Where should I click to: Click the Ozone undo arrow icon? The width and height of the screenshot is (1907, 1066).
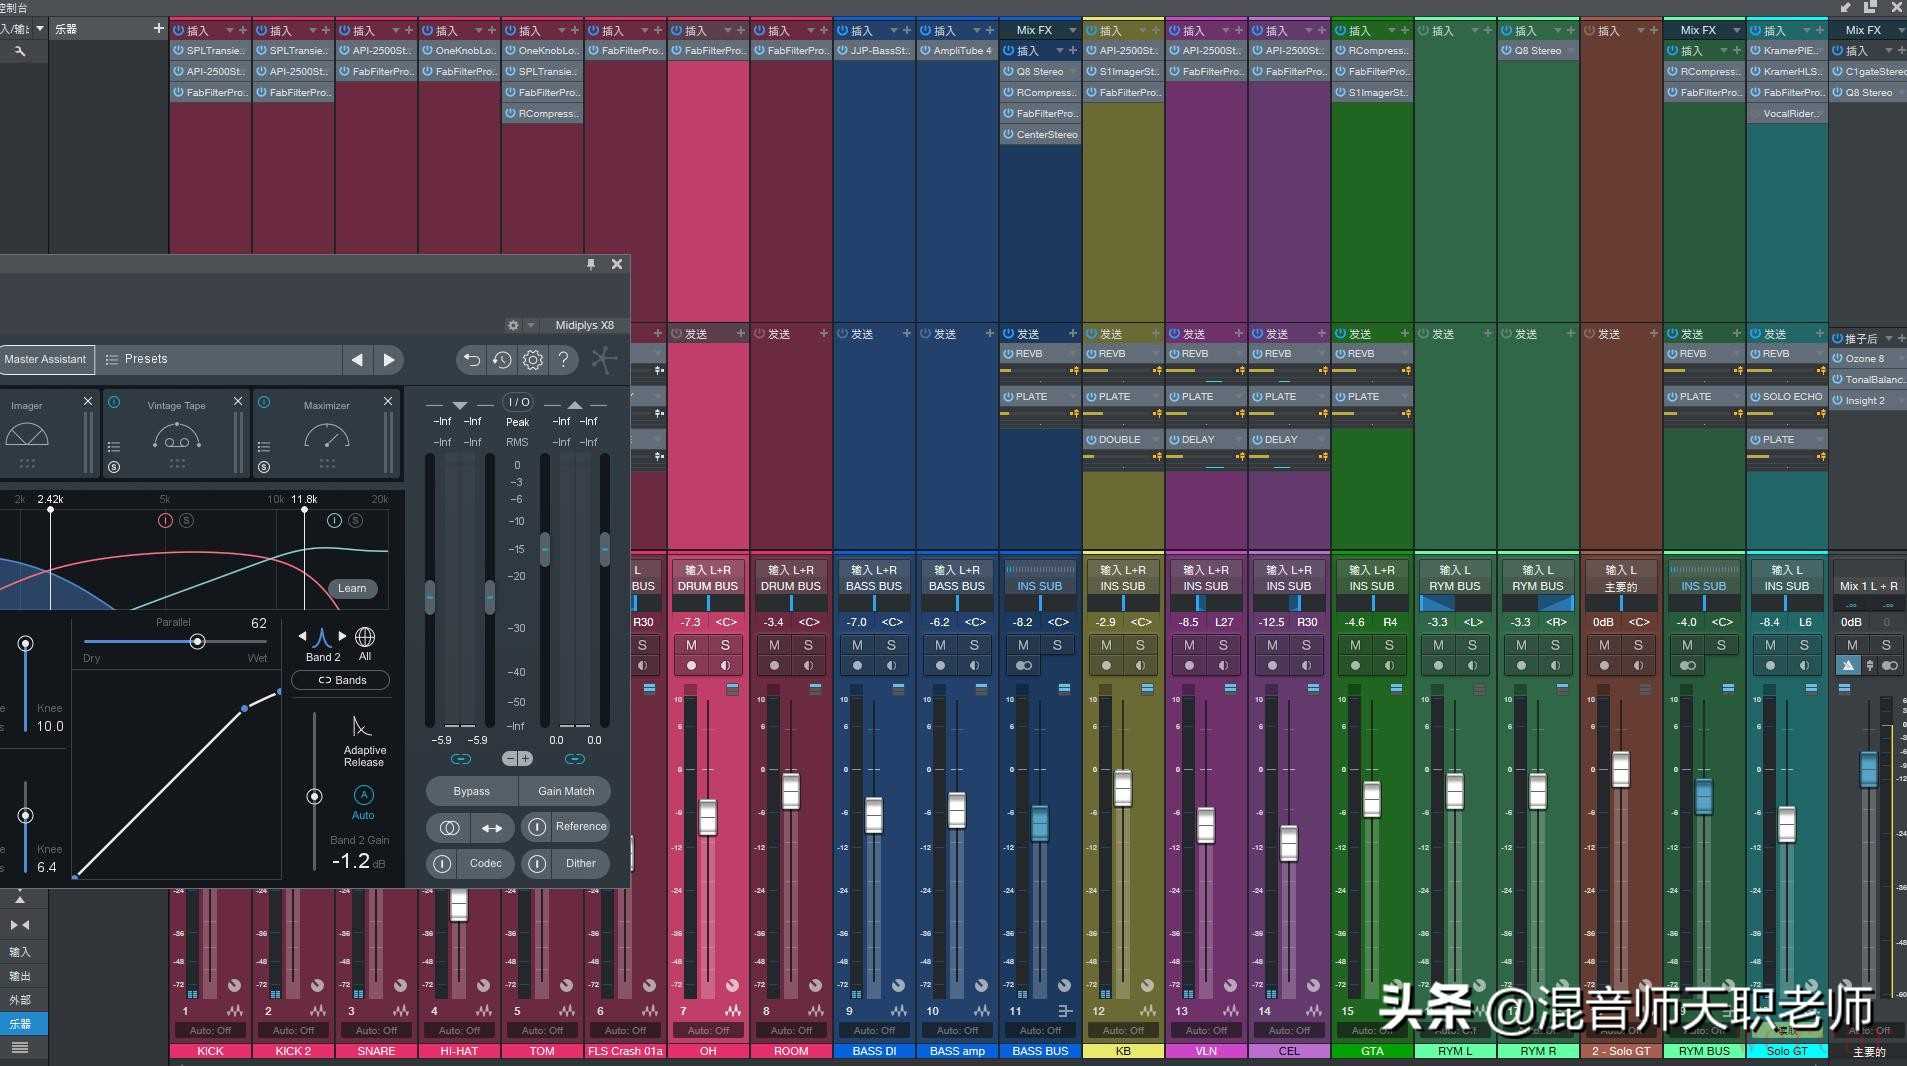(x=472, y=360)
